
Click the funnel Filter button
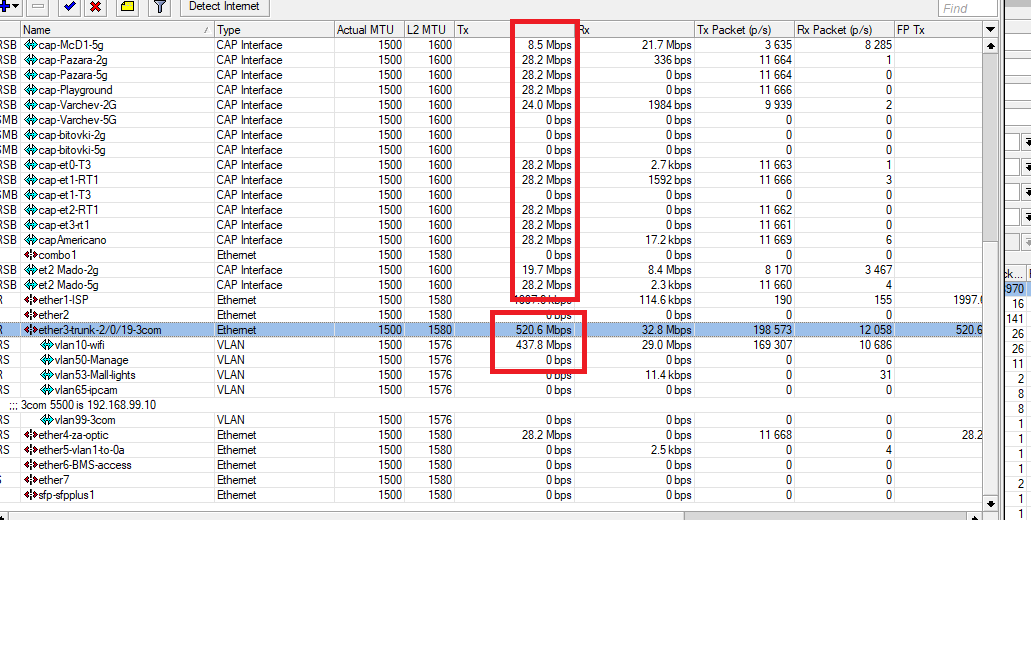[x=159, y=7]
